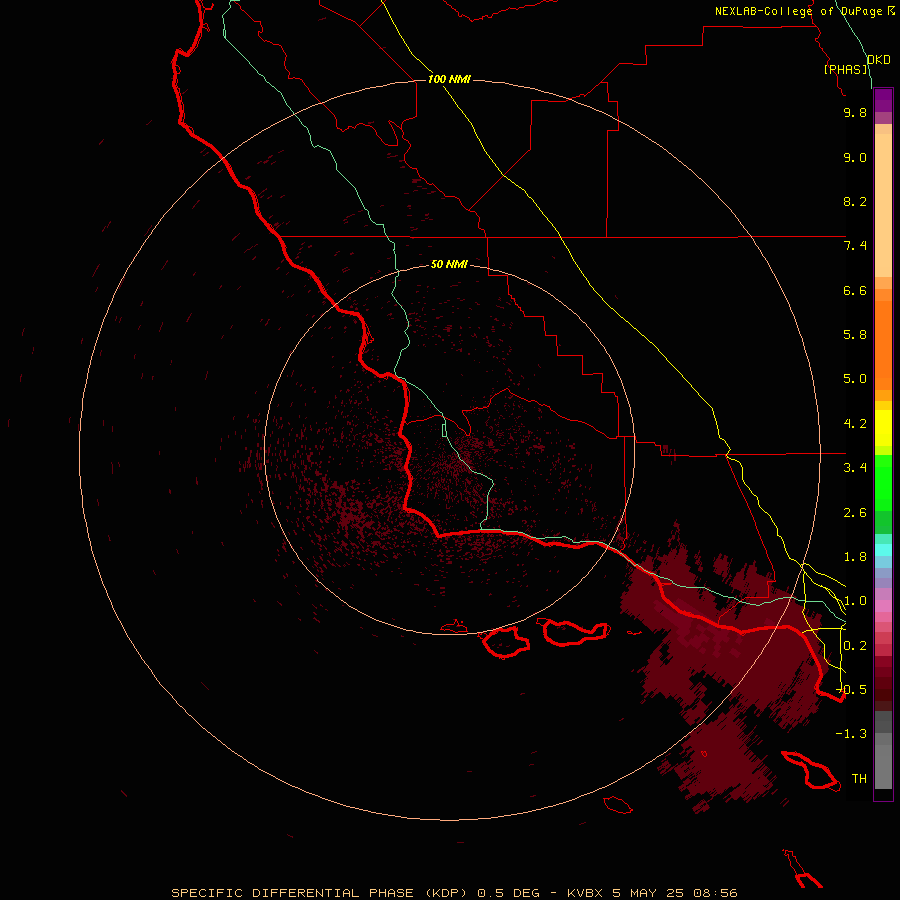Pick the yellow segment of the color bar
Viewport: 900px width, 900px height.
[x=883, y=428]
